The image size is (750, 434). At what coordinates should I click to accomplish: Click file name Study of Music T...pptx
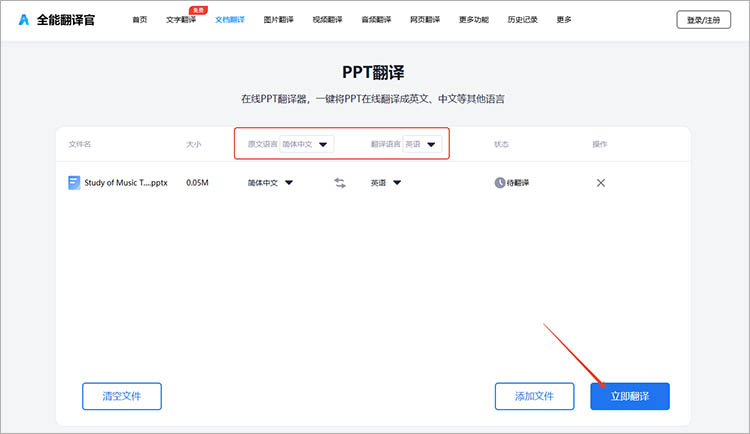[x=126, y=183]
